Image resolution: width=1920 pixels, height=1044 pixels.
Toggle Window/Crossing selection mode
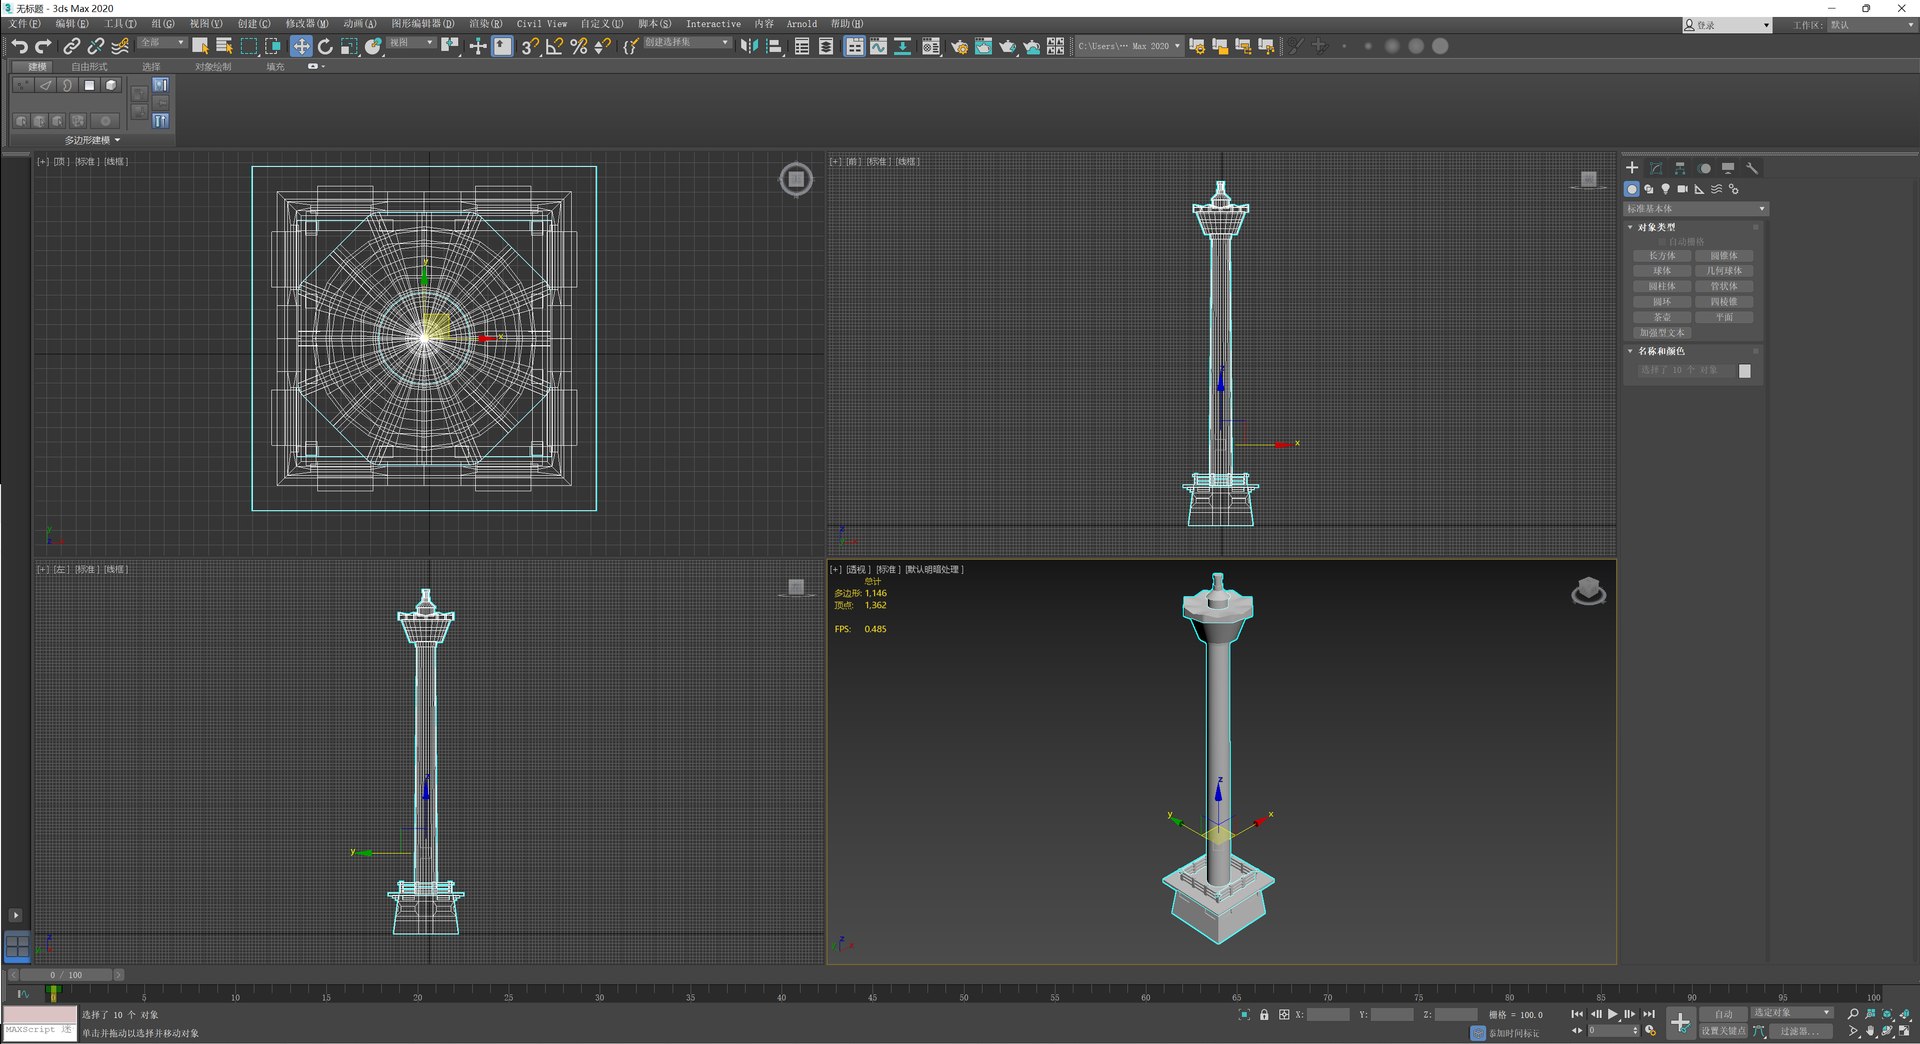pos(273,46)
